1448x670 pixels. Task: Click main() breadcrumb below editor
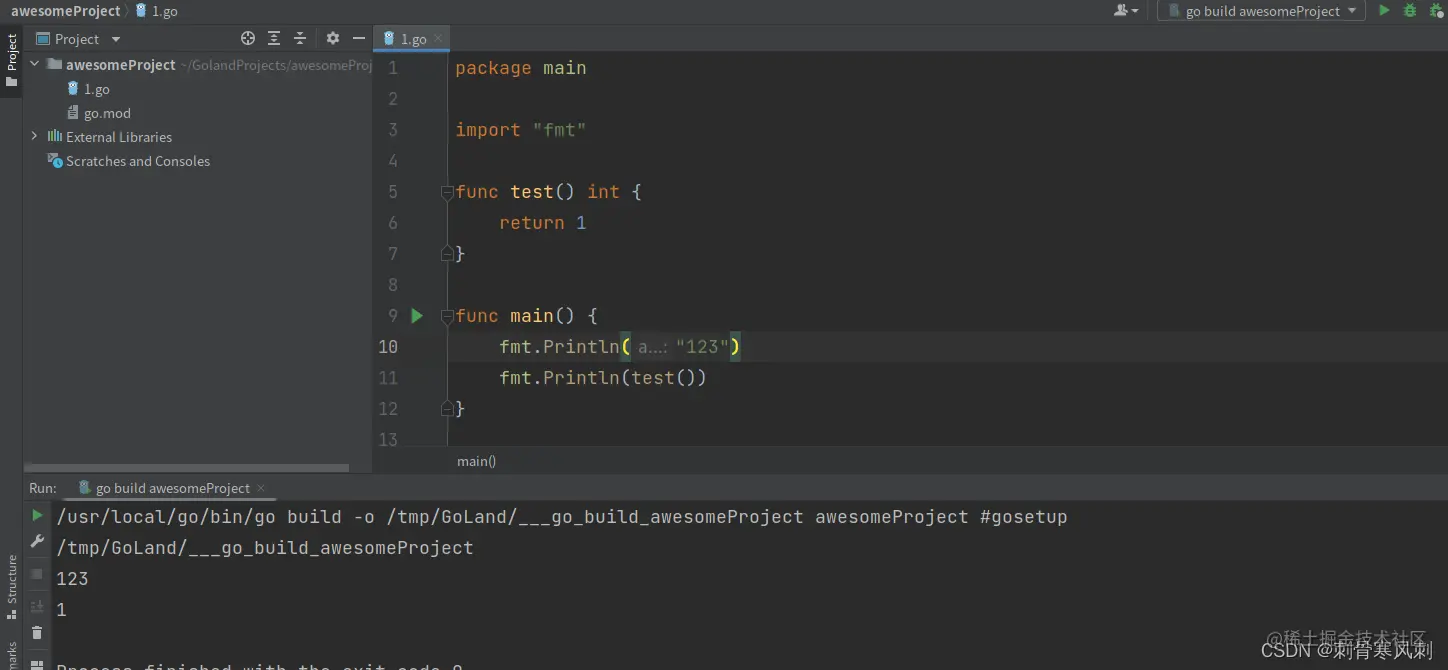[x=476, y=461]
